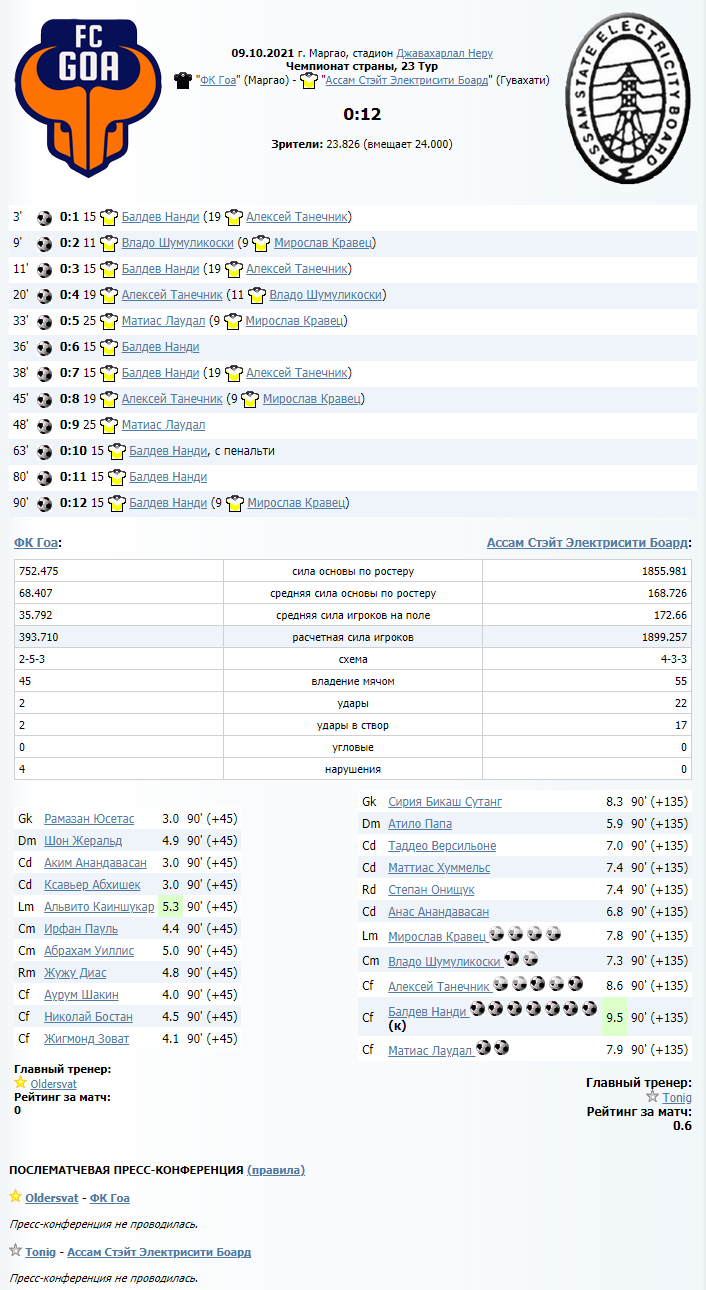The width and height of the screenshot is (706, 1290).
Task: Click yellow jersey icon beside Матиас Лаудал at 48'
Action: pos(112,425)
